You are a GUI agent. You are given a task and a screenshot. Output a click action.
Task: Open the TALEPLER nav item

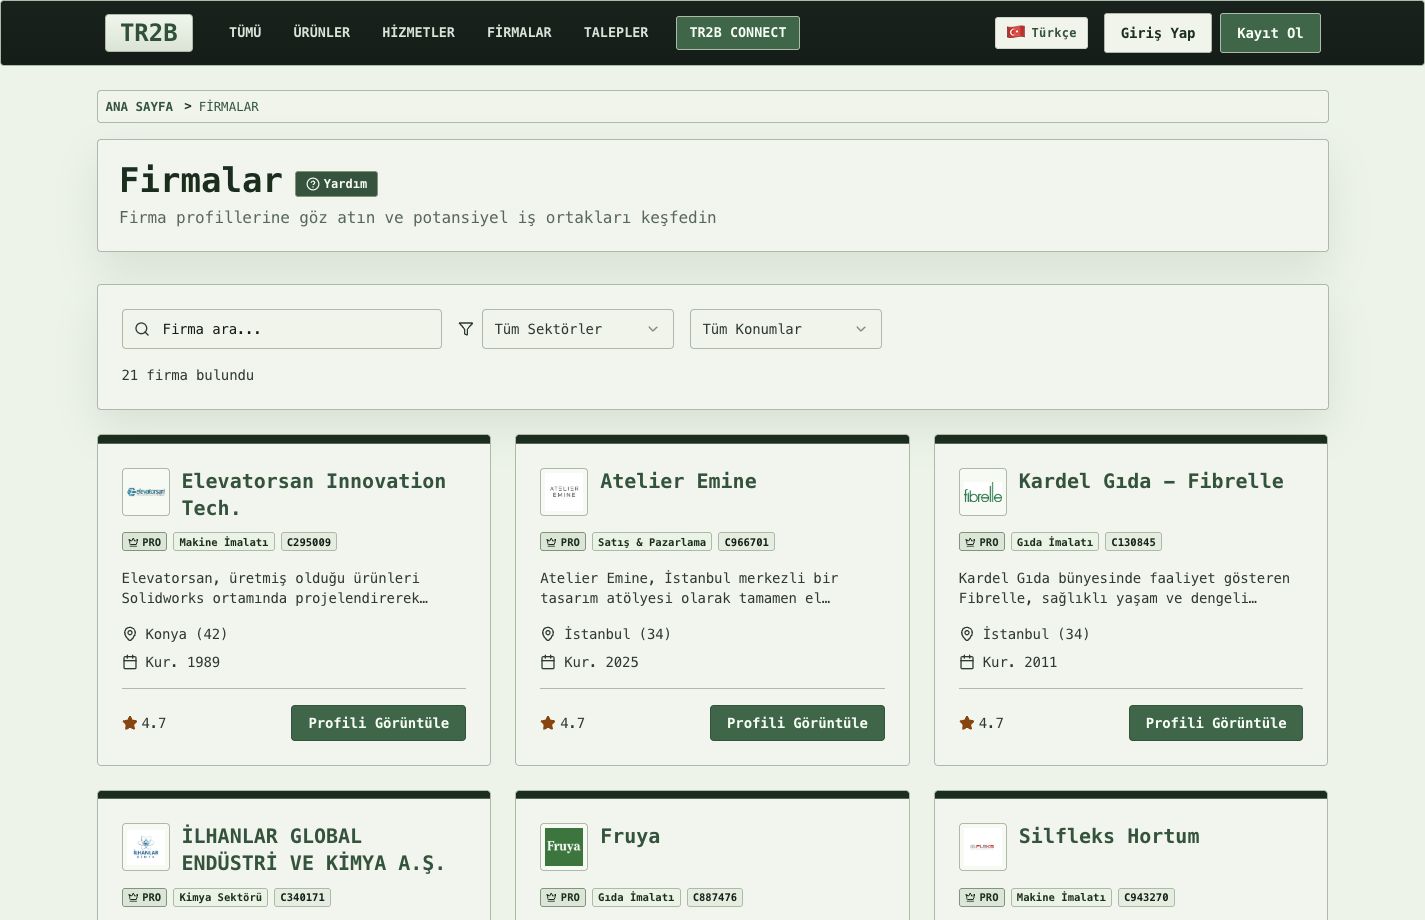[616, 33]
